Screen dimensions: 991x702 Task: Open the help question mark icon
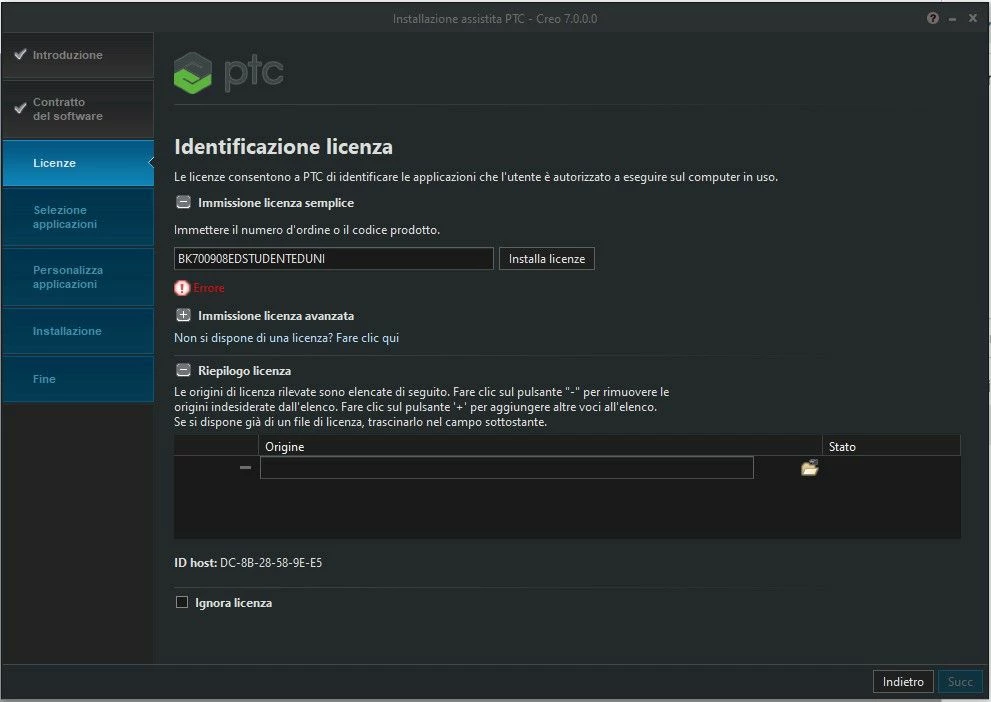pos(932,18)
